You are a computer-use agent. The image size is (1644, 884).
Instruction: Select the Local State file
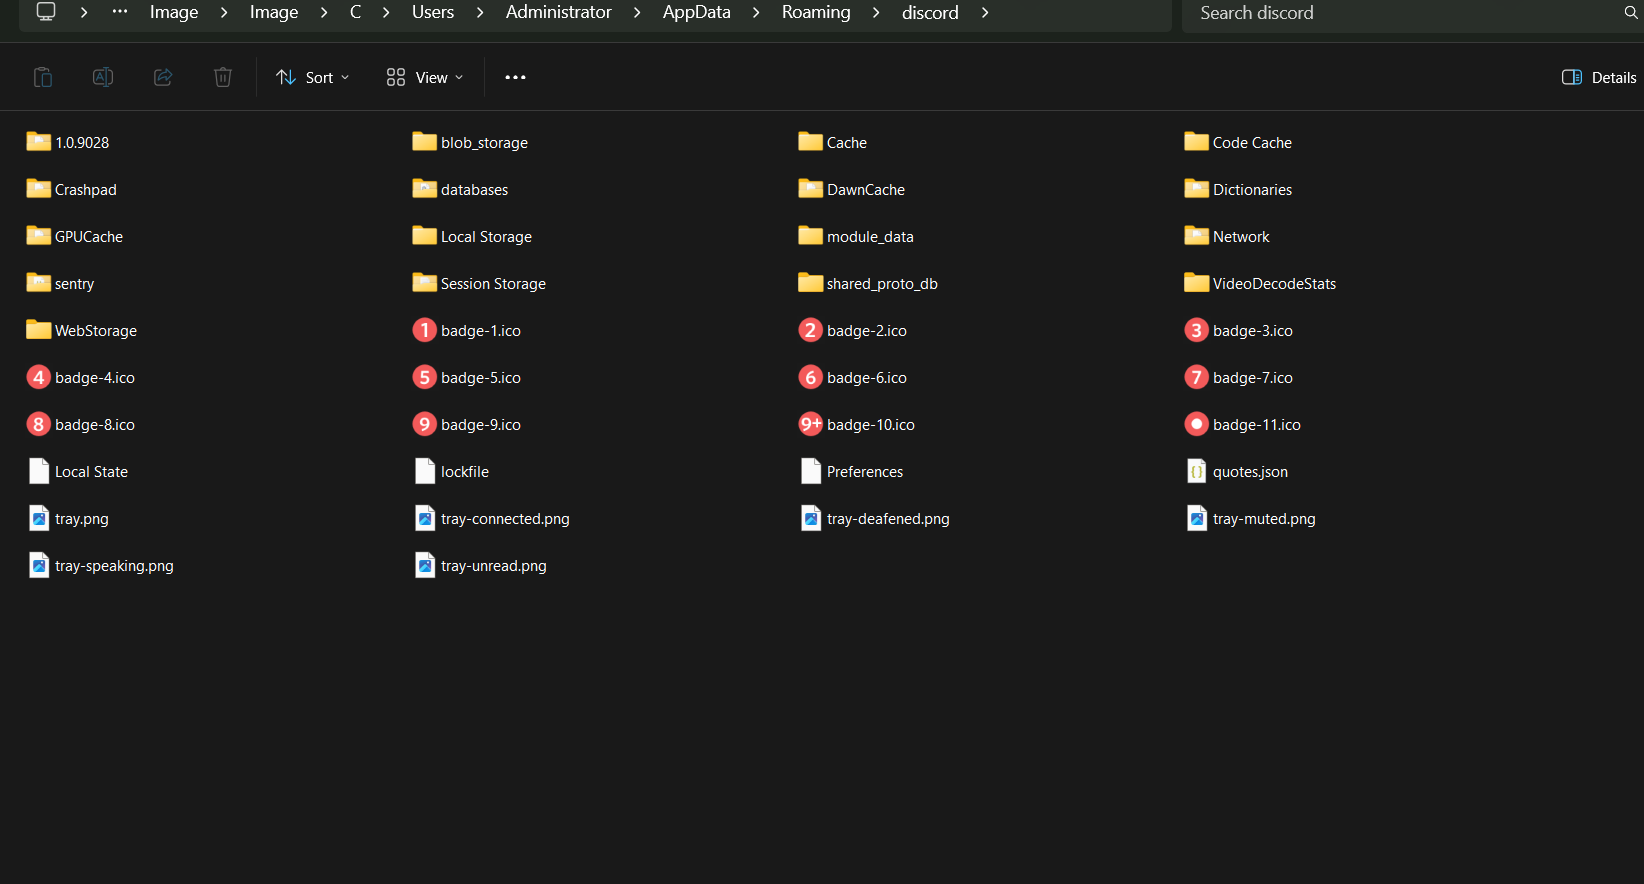pyautogui.click(x=78, y=471)
